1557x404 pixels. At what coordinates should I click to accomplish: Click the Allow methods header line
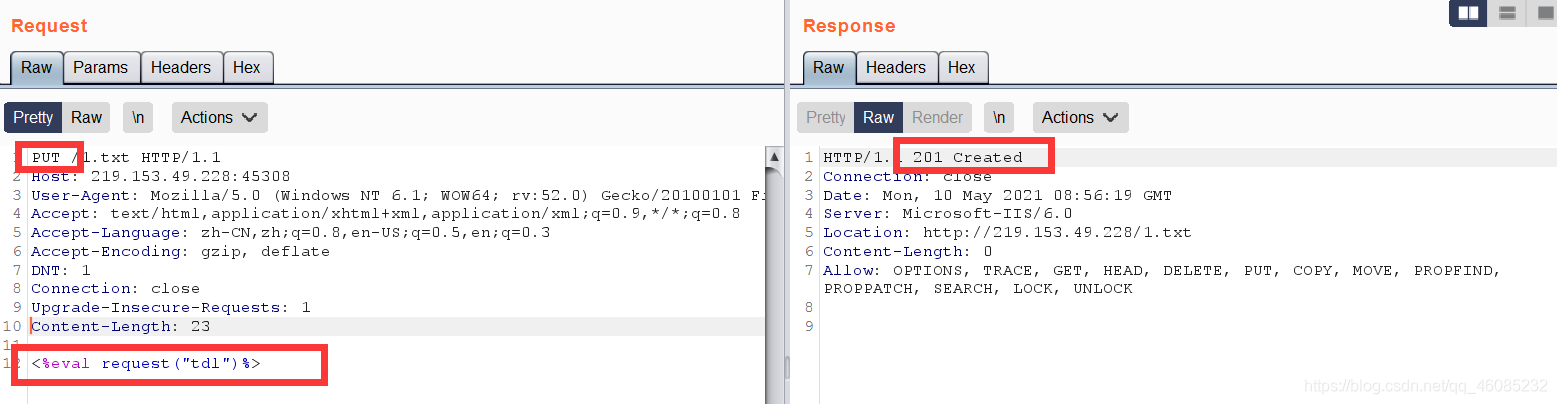(x=1162, y=279)
